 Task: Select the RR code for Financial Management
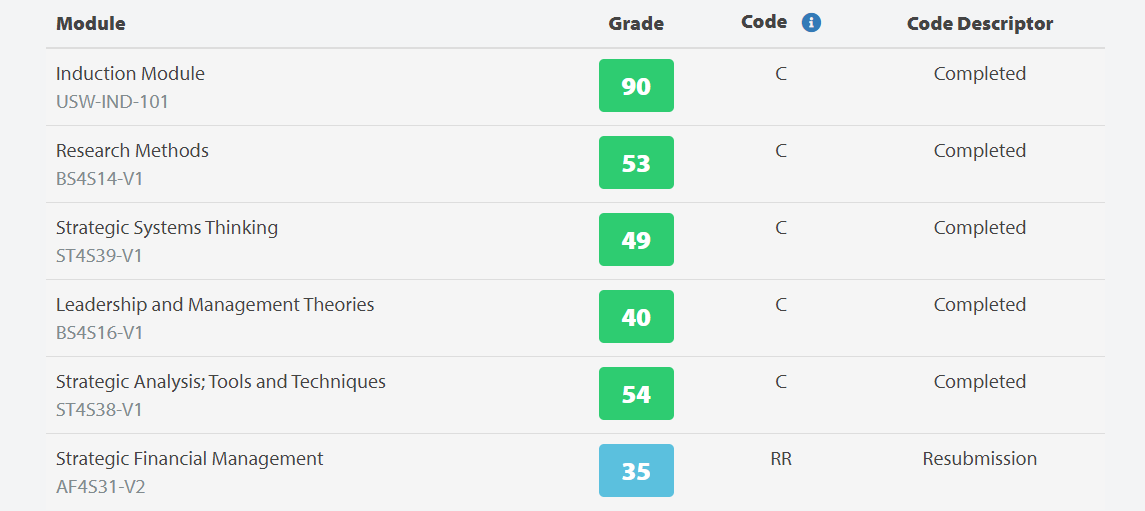pos(781,458)
